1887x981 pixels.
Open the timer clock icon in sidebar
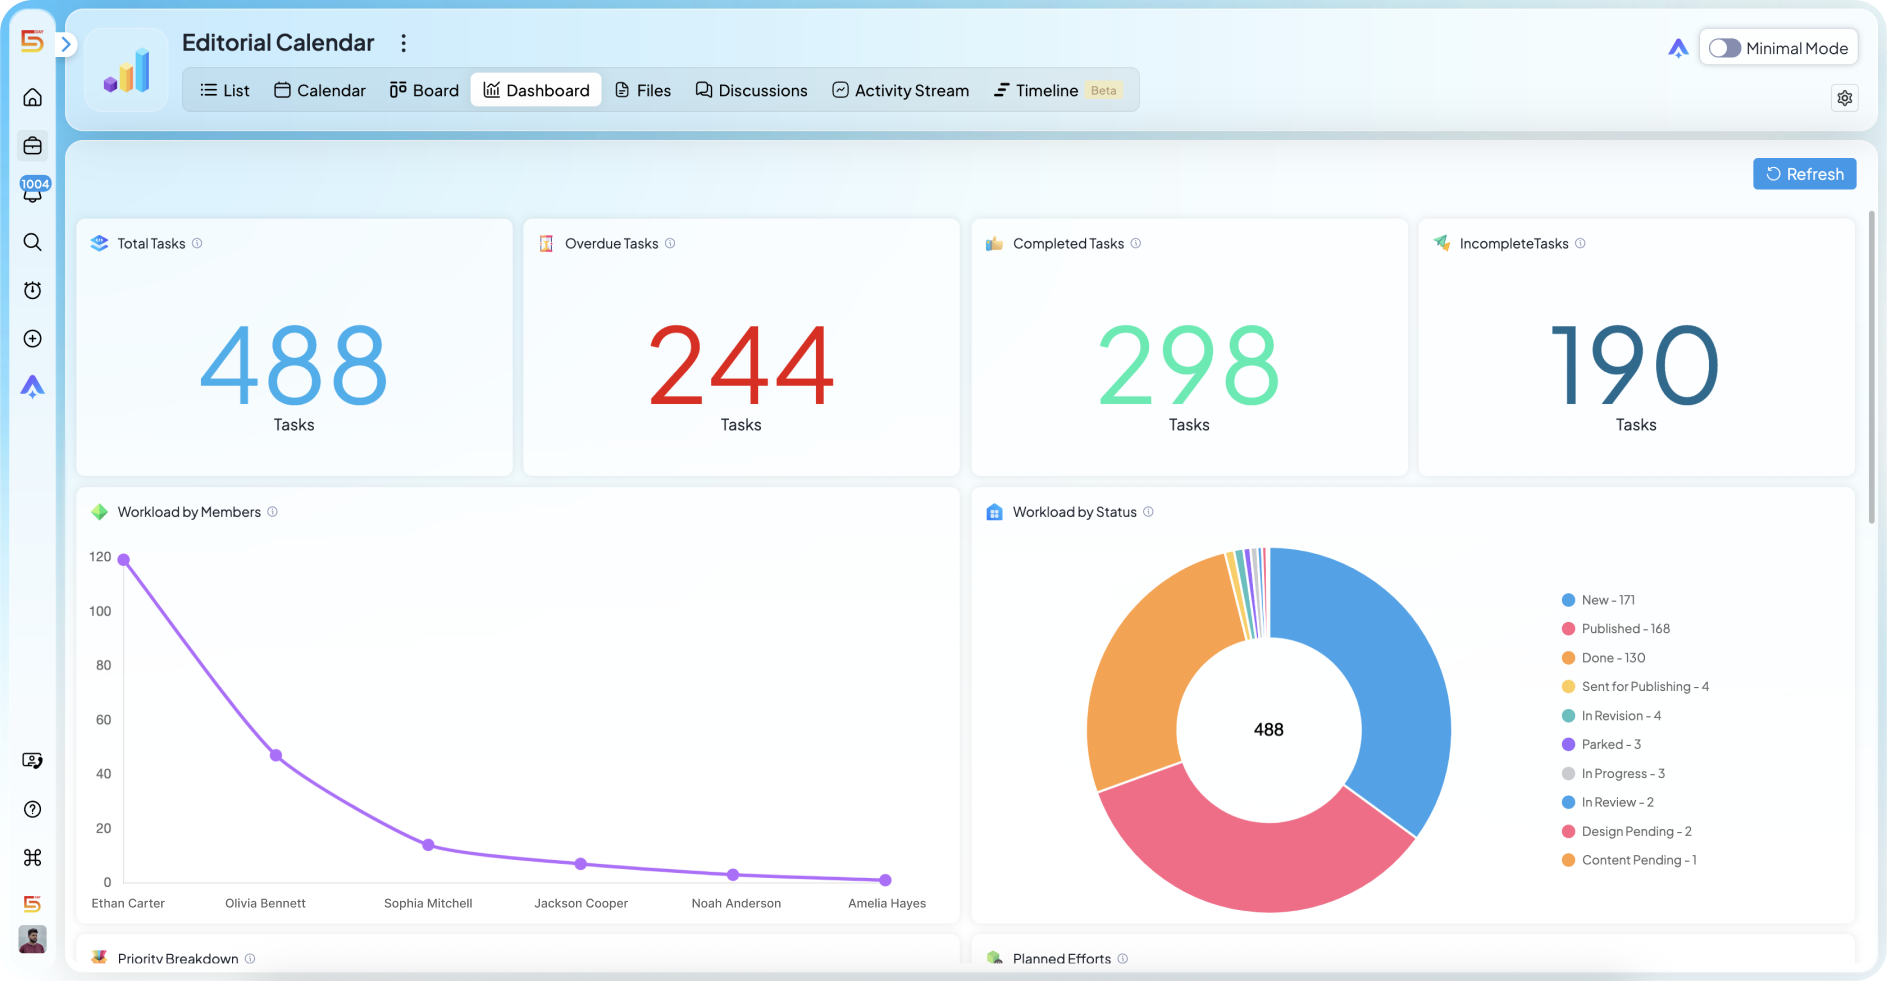33,290
